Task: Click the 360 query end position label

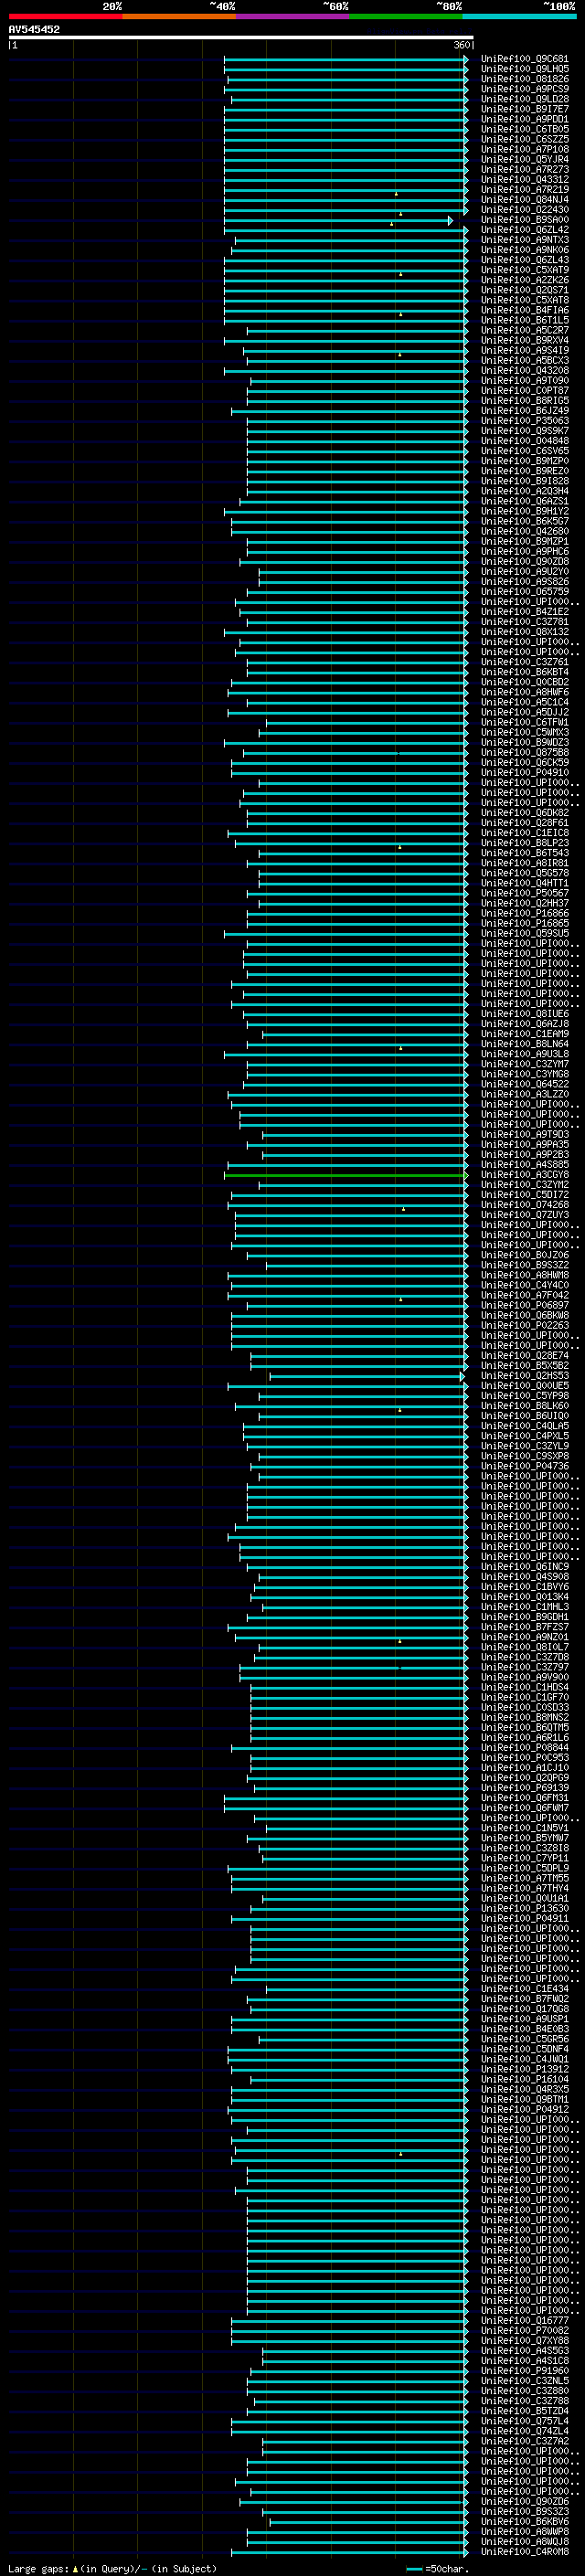Action: tap(462, 46)
